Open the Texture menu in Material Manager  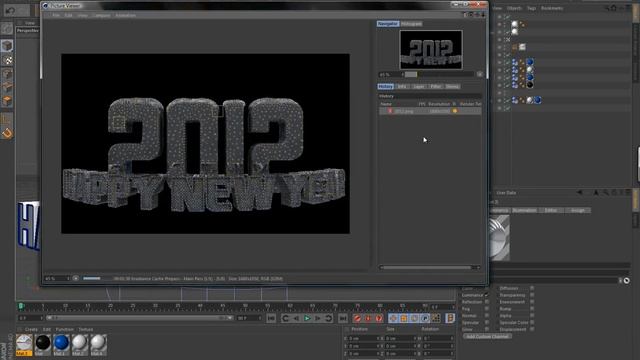point(86,329)
